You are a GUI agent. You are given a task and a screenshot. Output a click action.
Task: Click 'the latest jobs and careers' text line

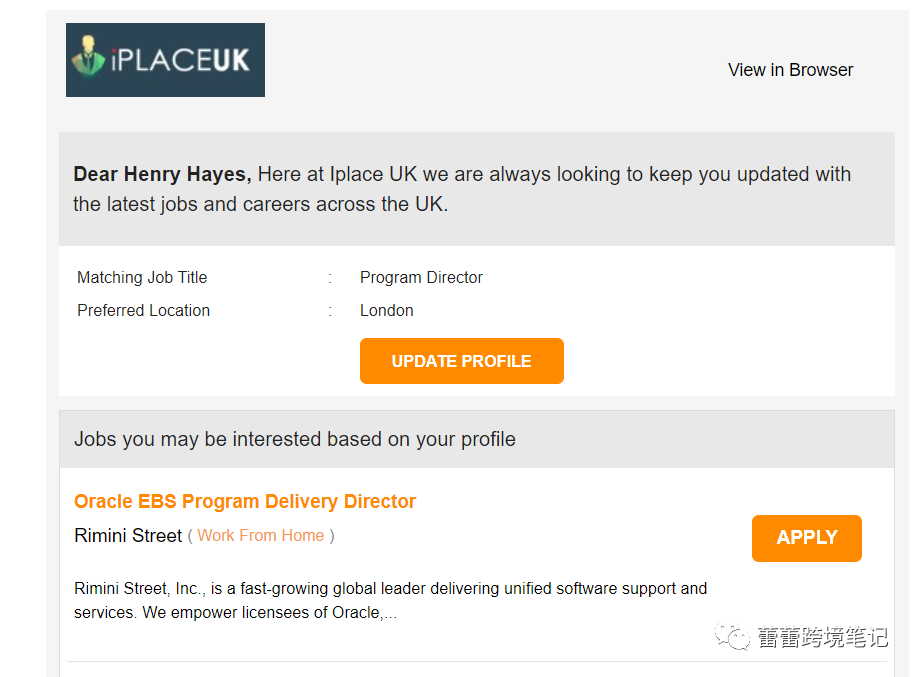pos(260,205)
